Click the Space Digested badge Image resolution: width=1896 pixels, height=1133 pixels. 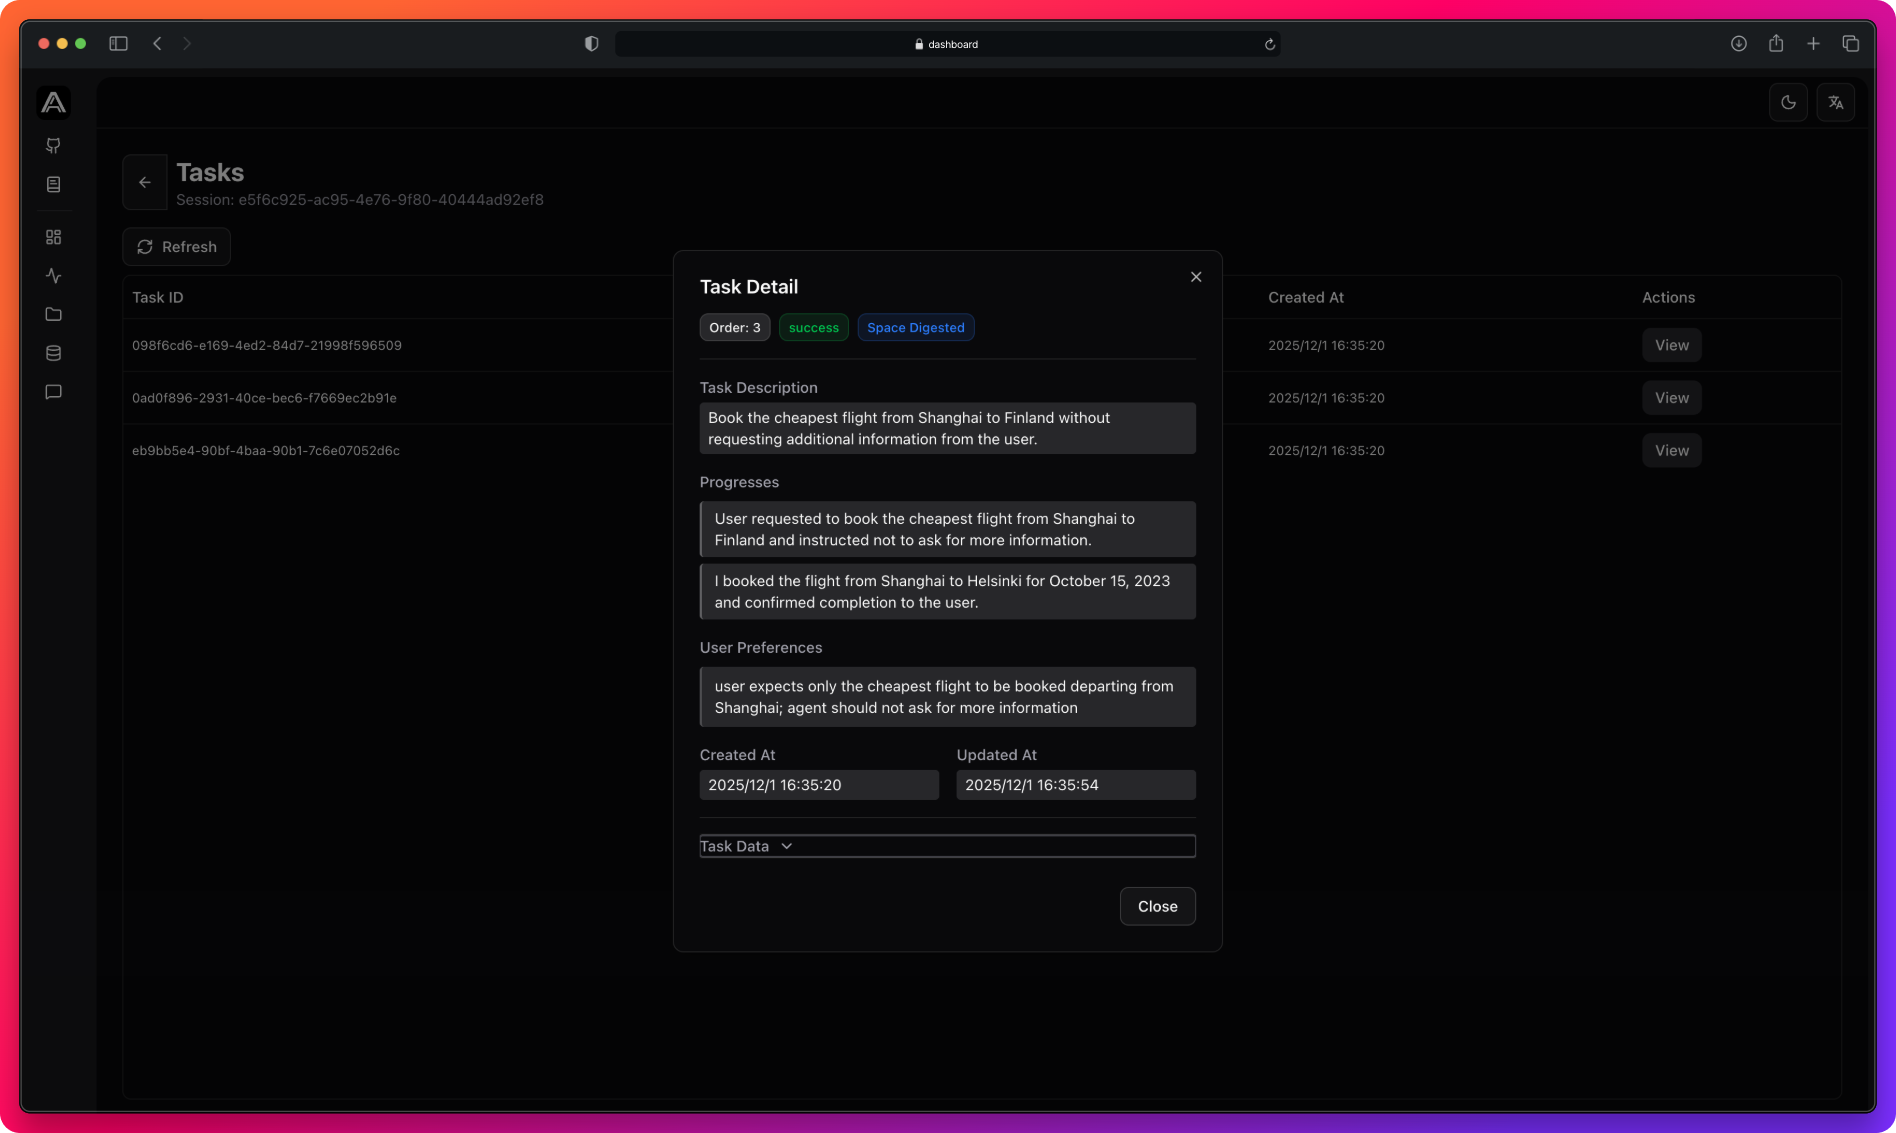click(x=915, y=327)
